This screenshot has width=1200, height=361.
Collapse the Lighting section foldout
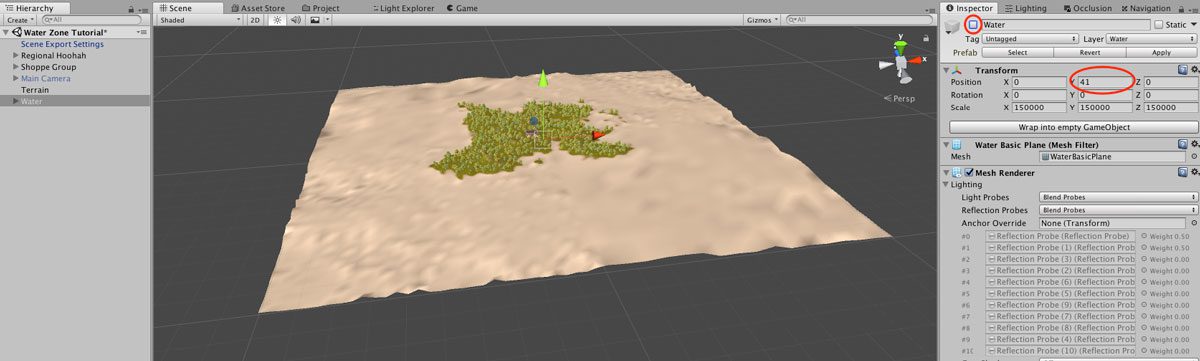pyautogui.click(x=946, y=185)
